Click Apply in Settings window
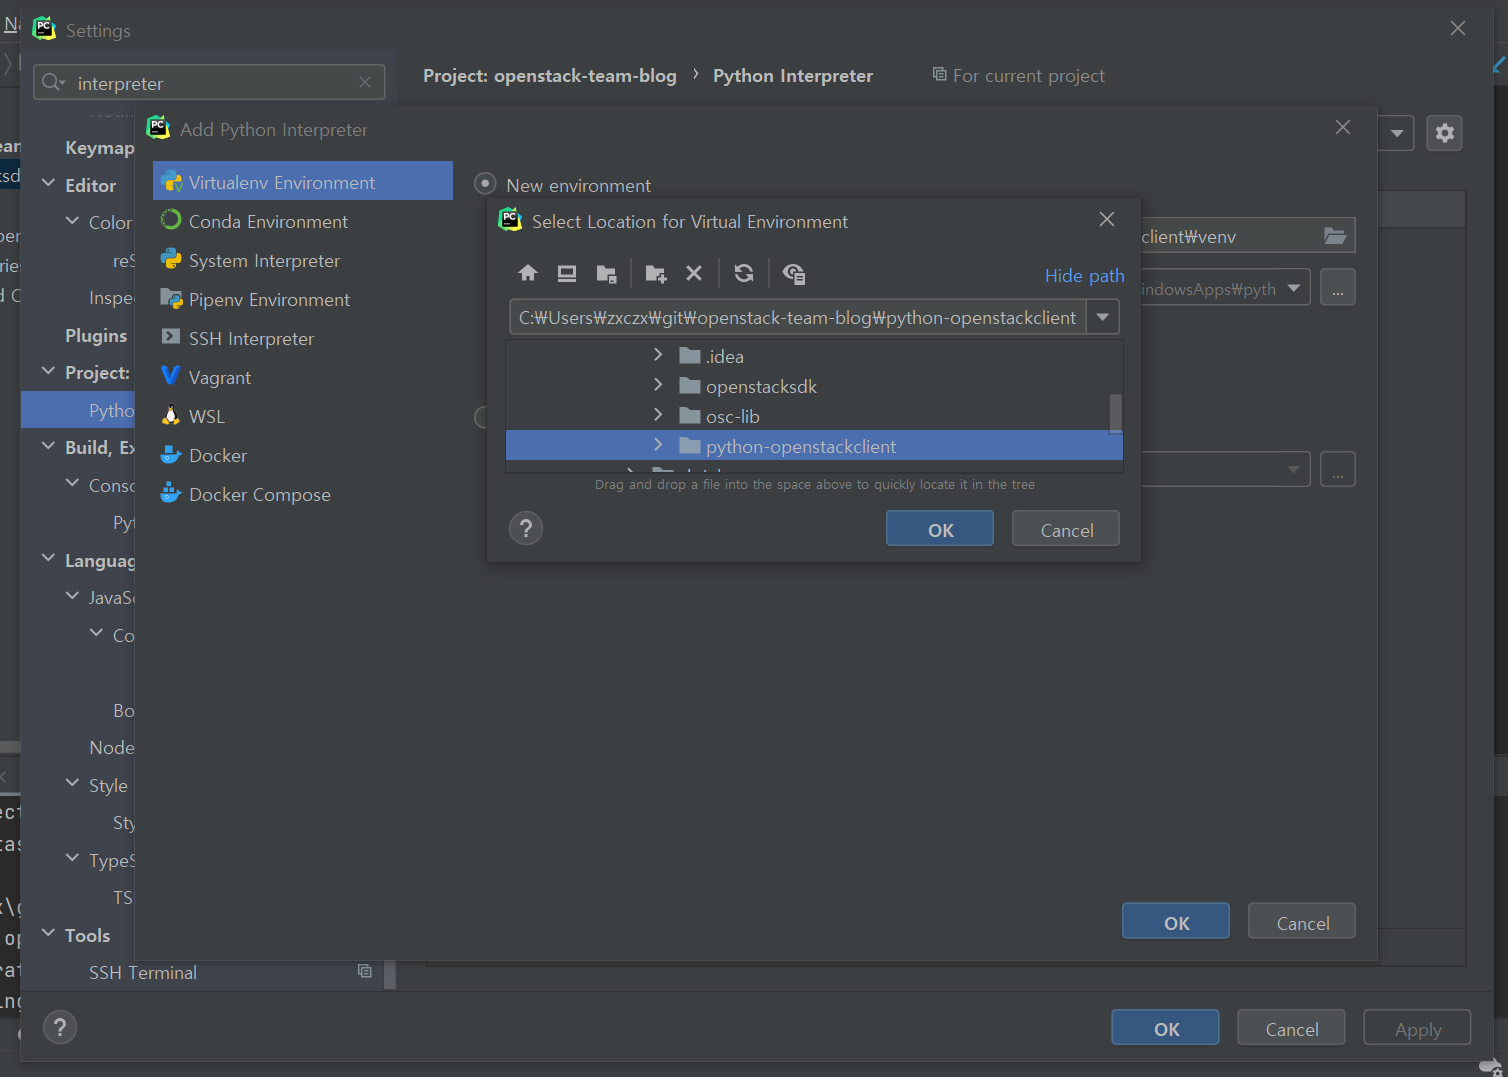This screenshot has width=1508, height=1077. point(1418,1028)
